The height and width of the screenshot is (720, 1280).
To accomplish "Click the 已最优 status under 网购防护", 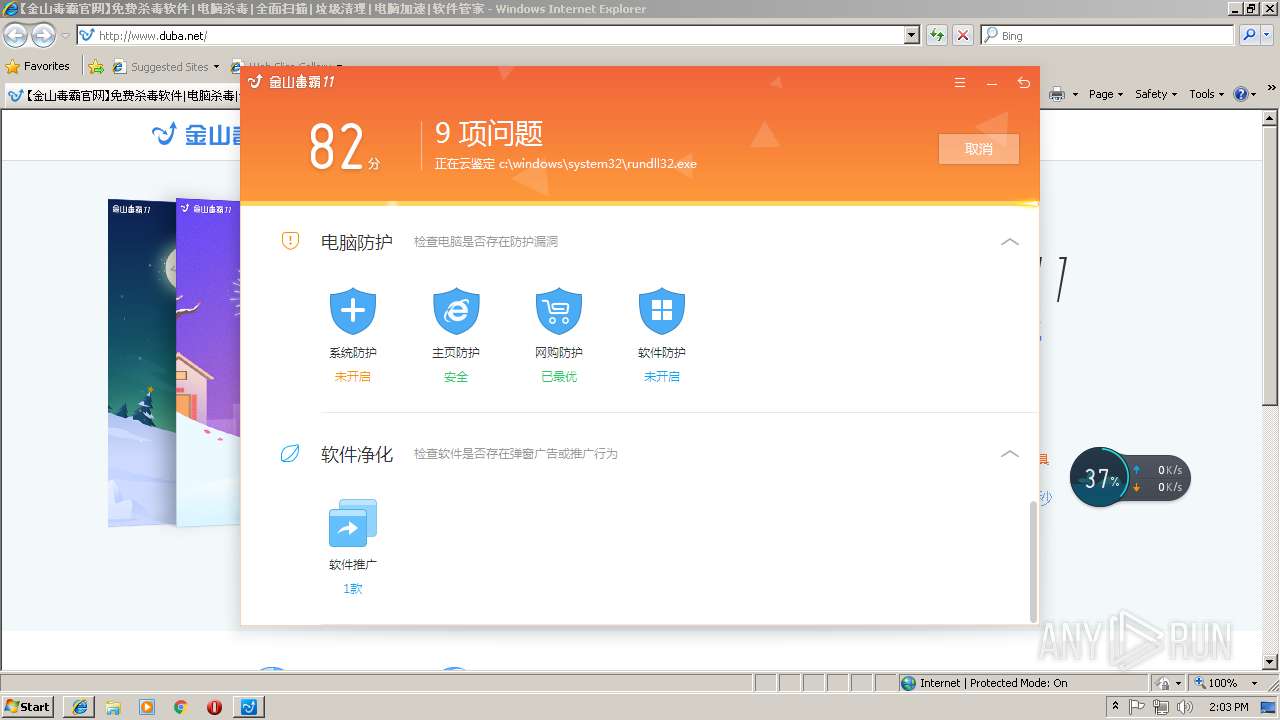I will coord(559,377).
